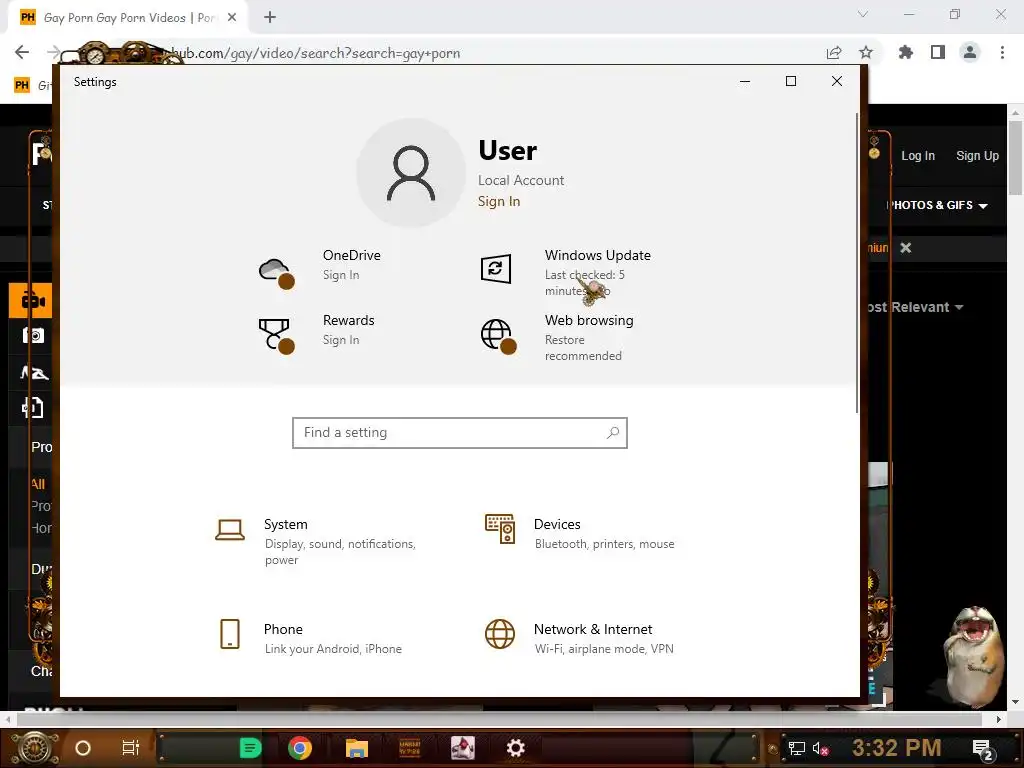
Task: Go back in Chrome
Action: pos(22,52)
